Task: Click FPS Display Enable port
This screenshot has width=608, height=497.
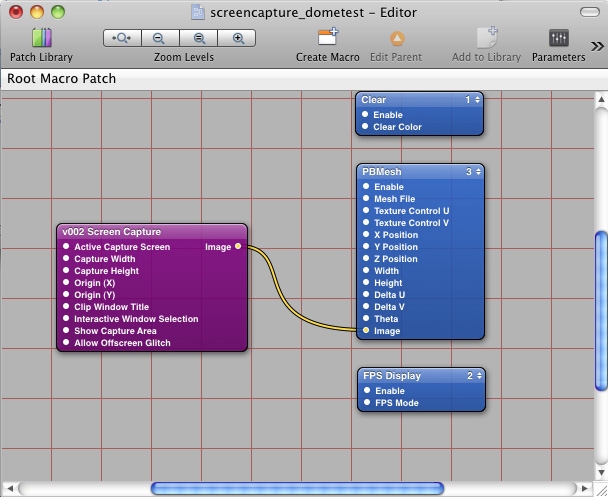Action: [367, 390]
